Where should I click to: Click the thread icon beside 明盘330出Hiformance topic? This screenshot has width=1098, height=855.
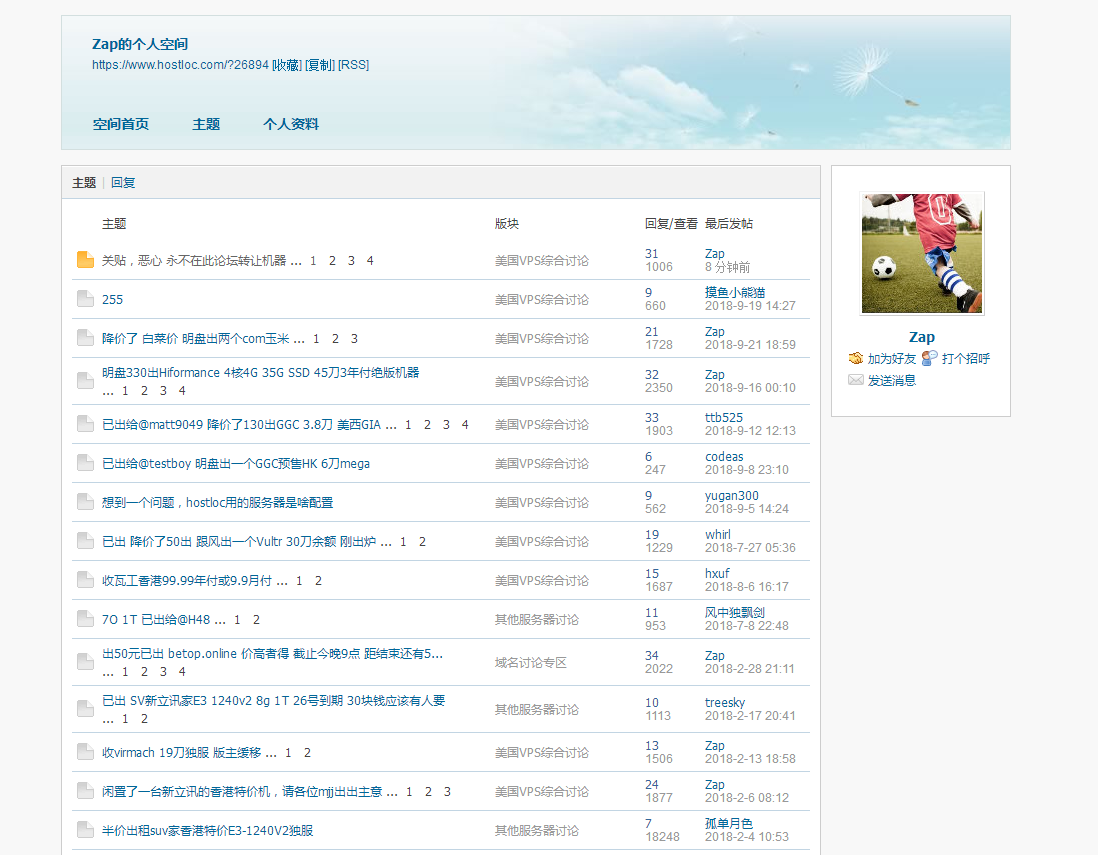coord(85,381)
